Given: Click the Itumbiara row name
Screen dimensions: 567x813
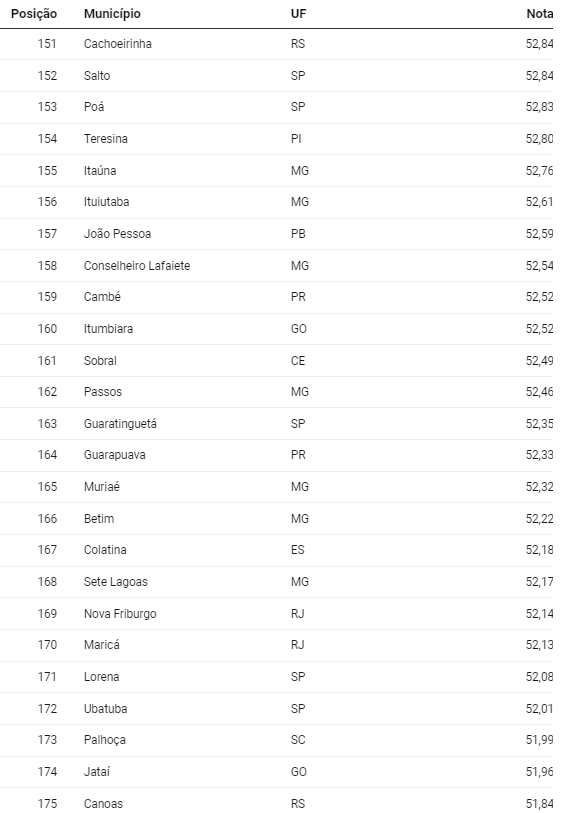Looking at the screenshot, I should 108,329.
